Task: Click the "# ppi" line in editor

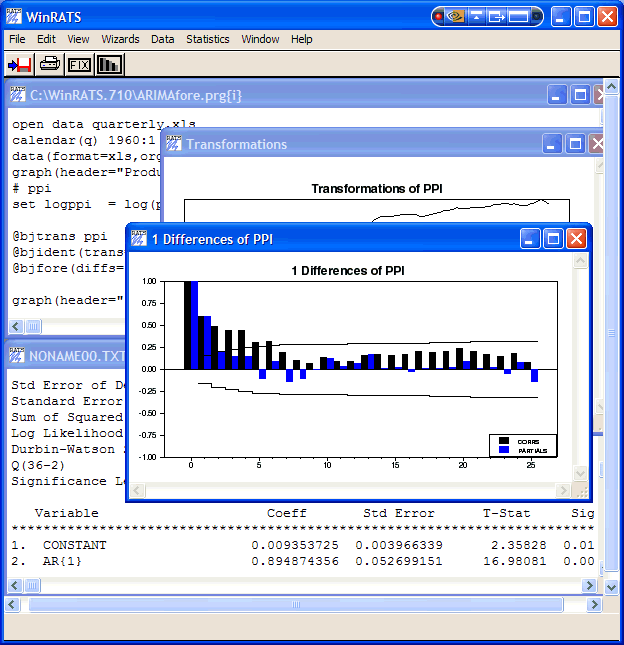Action: click(x=32, y=188)
